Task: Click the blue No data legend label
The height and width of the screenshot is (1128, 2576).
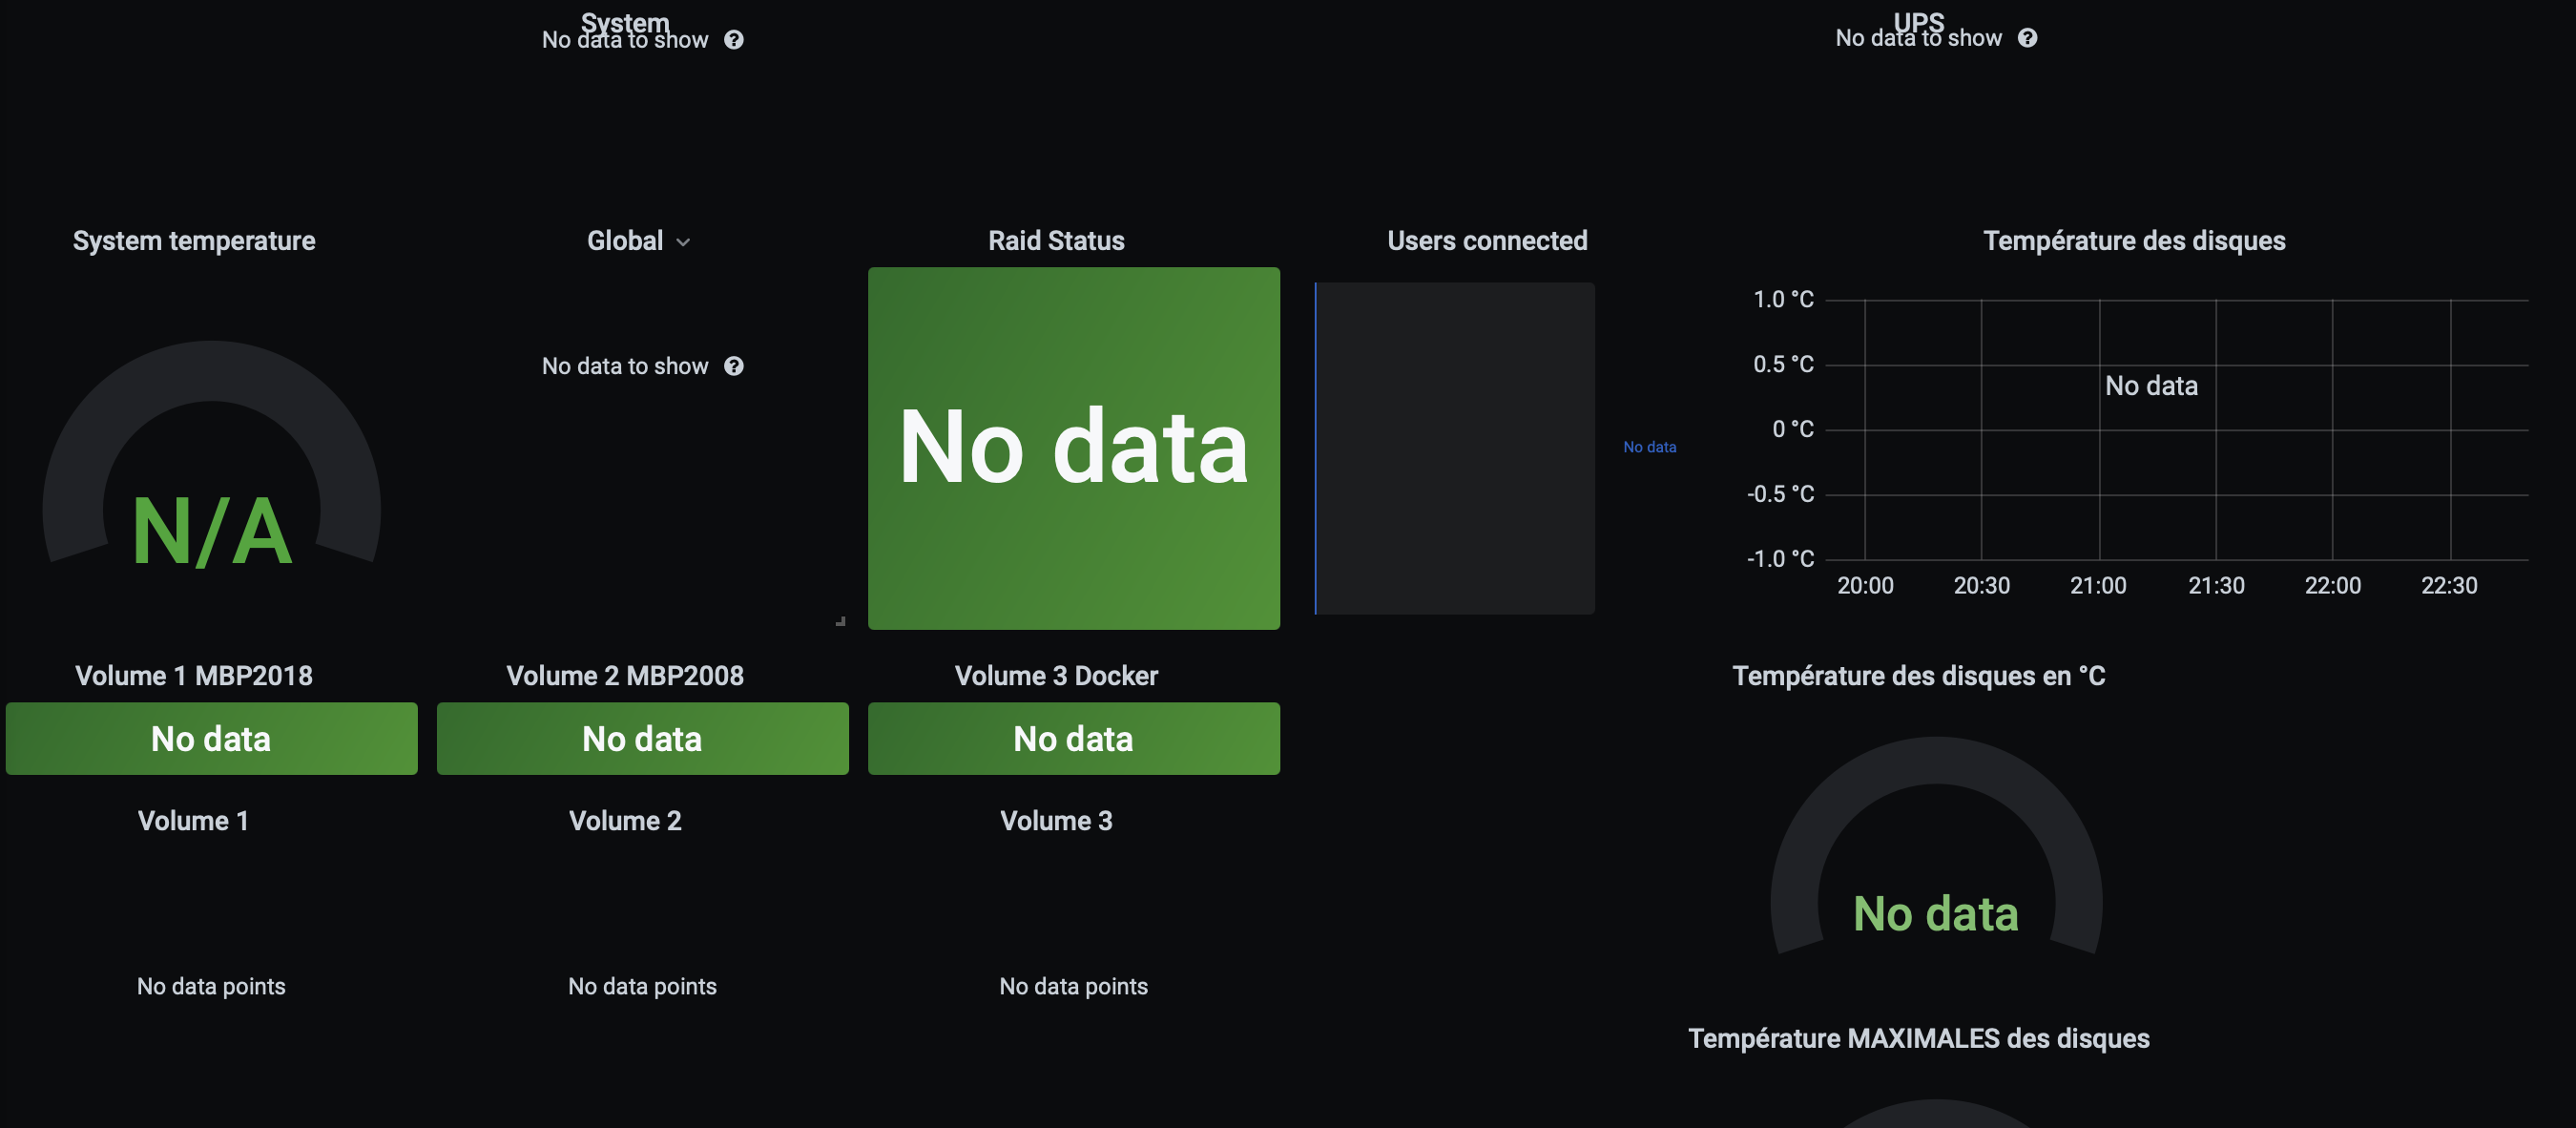Action: tap(1649, 447)
